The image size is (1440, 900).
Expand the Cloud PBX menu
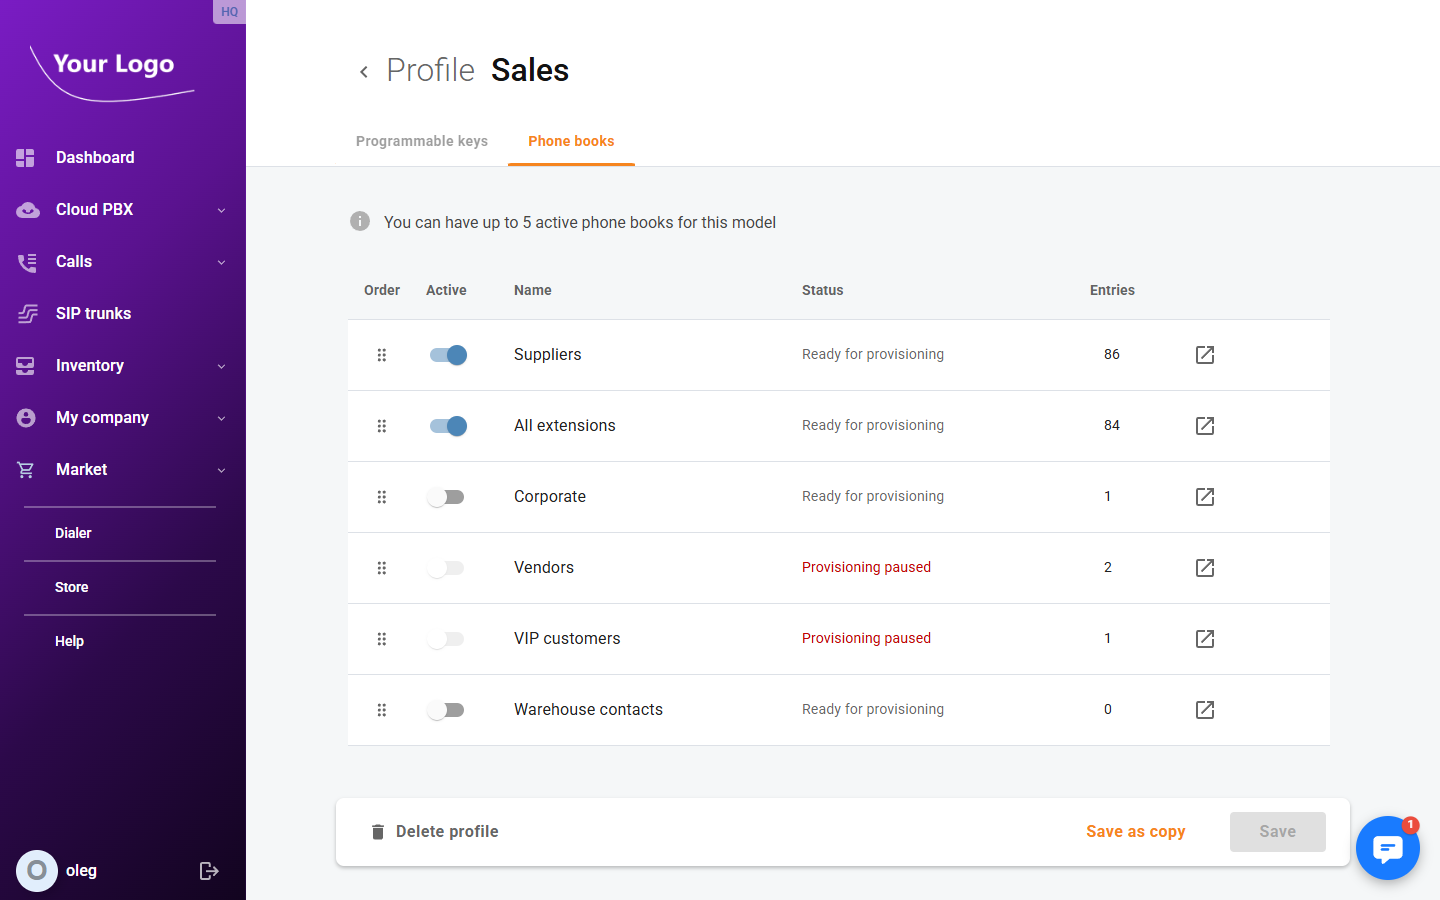coord(221,210)
